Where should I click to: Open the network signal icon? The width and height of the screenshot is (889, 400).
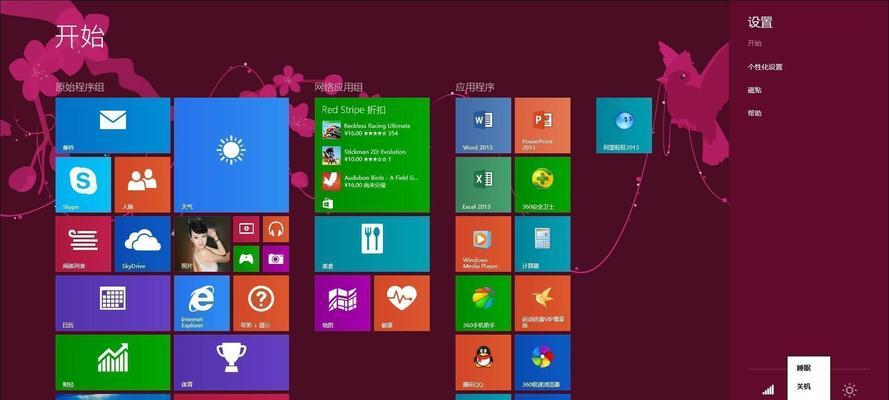click(x=768, y=389)
